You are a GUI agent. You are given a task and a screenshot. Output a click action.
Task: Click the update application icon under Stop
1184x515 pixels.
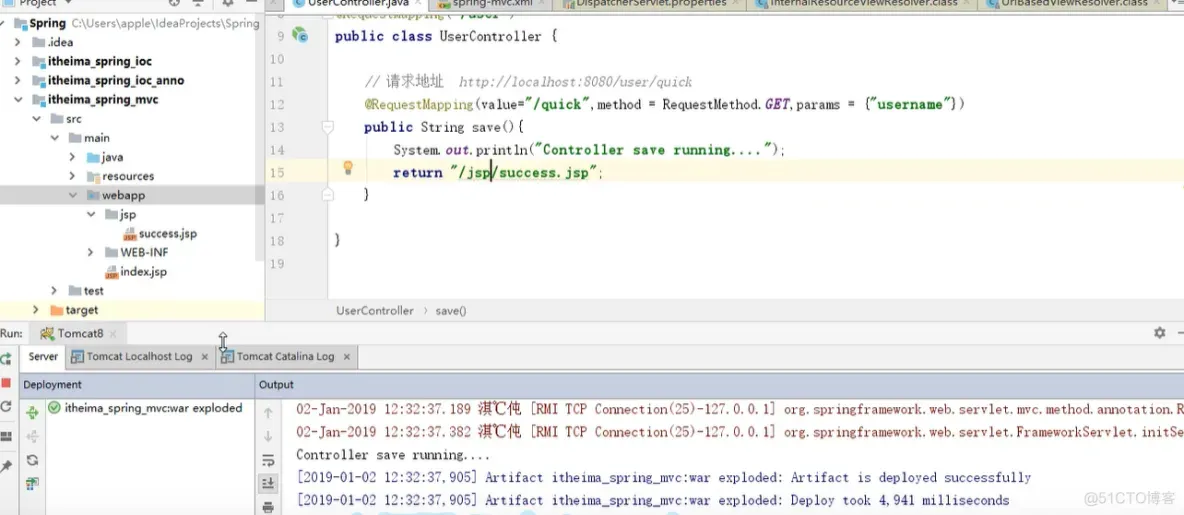tap(6, 406)
